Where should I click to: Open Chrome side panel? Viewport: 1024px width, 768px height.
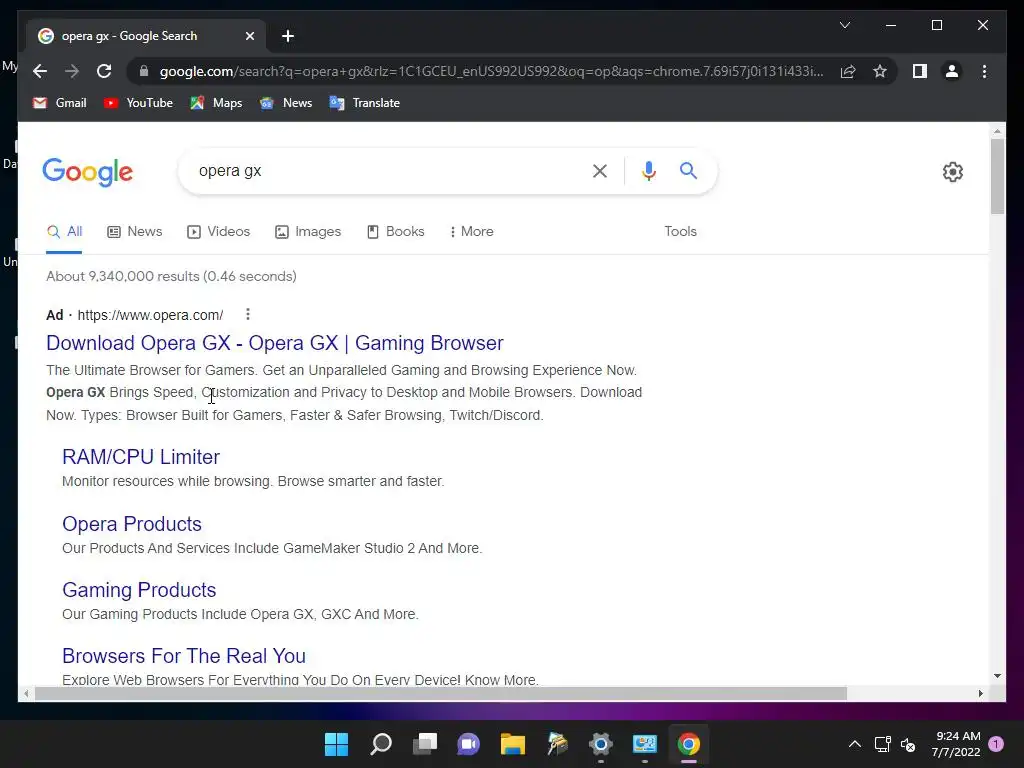[920, 71]
